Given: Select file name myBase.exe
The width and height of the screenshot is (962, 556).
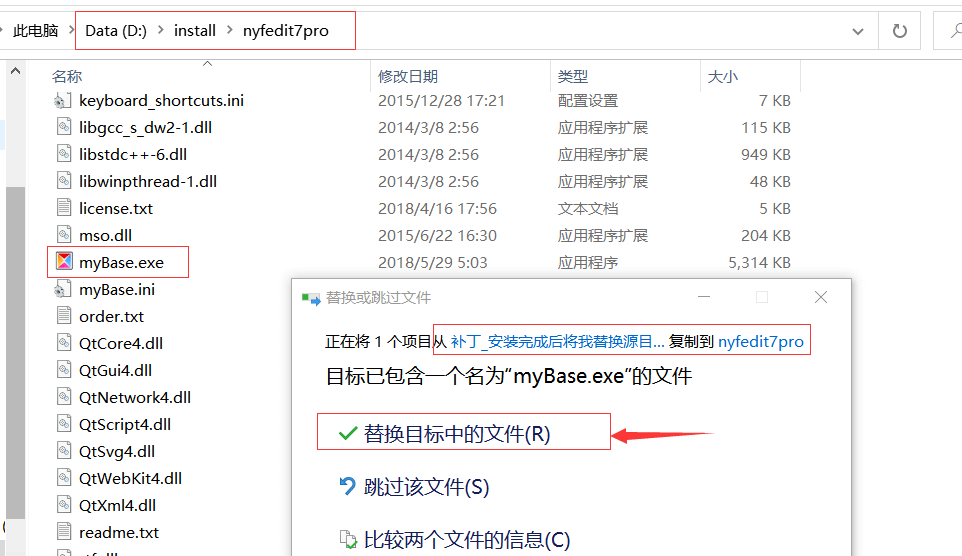Looking at the screenshot, I should [121, 263].
